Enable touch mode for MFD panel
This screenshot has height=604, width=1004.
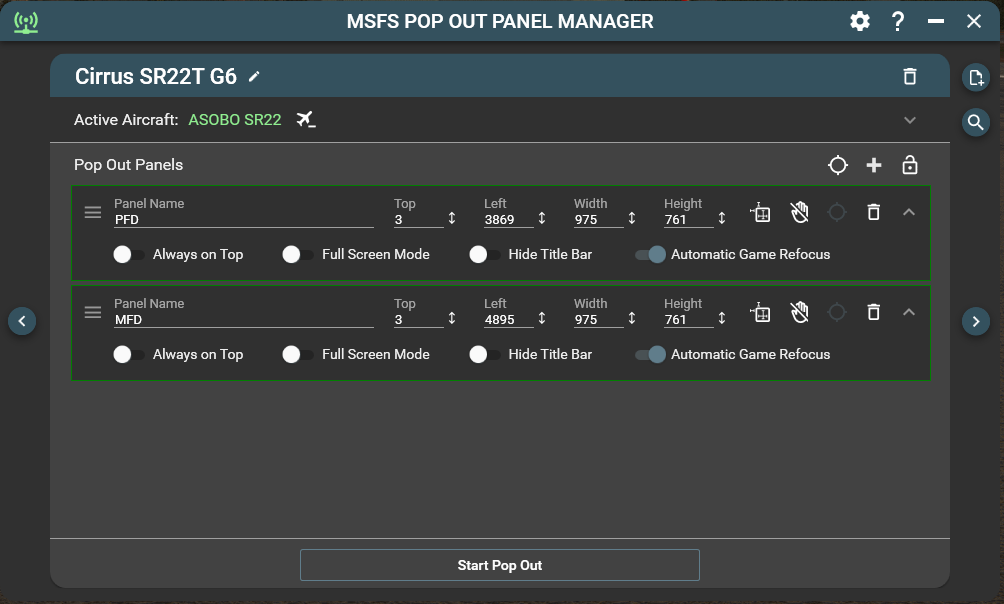(799, 312)
